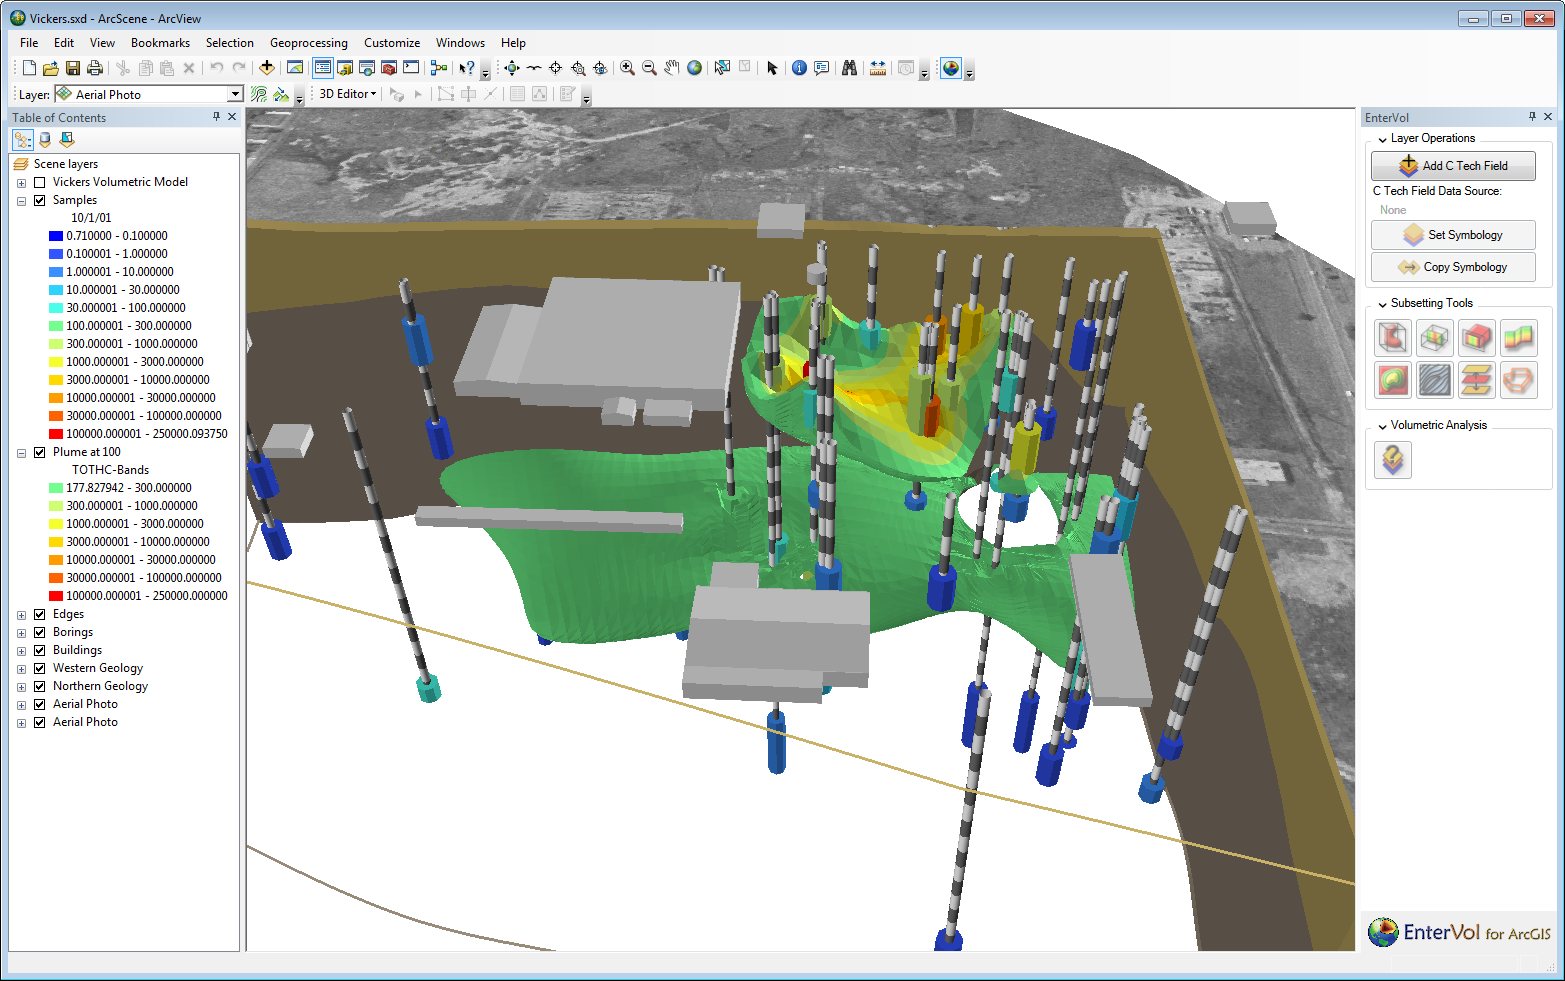The height and width of the screenshot is (981, 1565).
Task: Toggle the EnterVol globe toolbar icon
Action: (x=951, y=68)
